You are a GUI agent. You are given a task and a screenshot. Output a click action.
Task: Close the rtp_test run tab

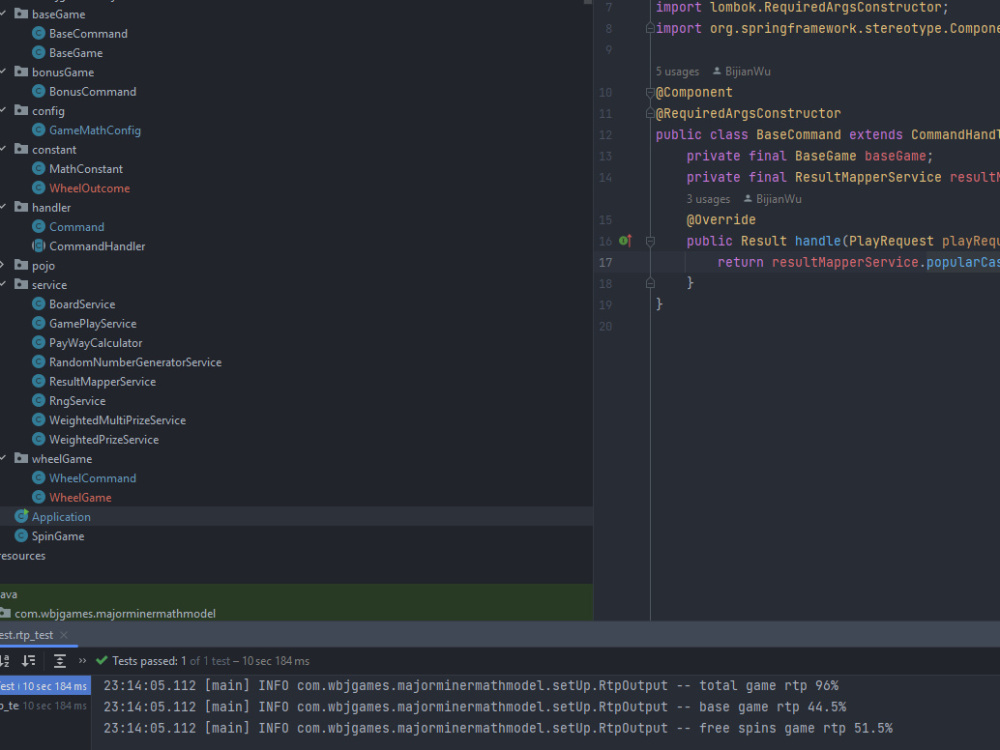[64, 635]
